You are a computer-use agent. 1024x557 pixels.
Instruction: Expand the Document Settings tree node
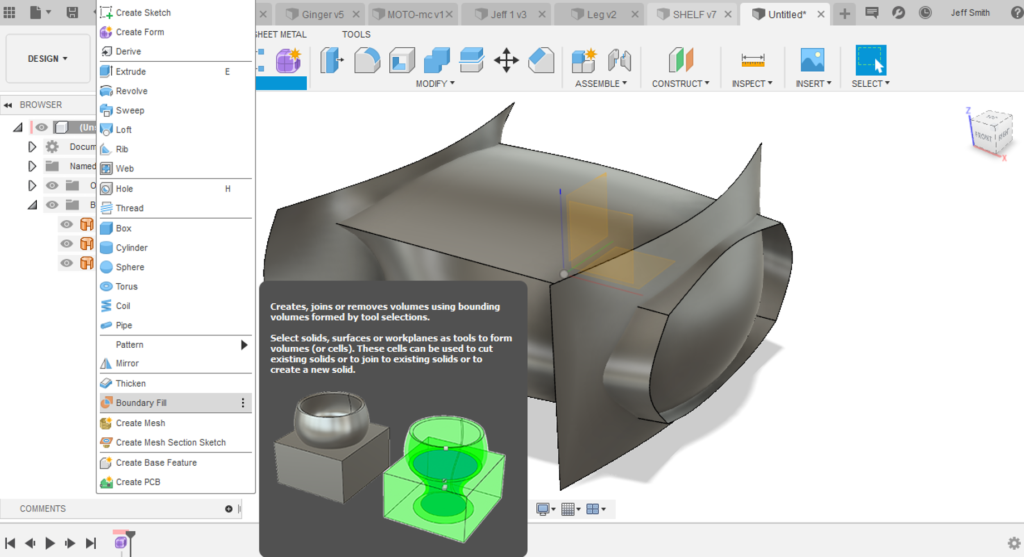[32, 146]
